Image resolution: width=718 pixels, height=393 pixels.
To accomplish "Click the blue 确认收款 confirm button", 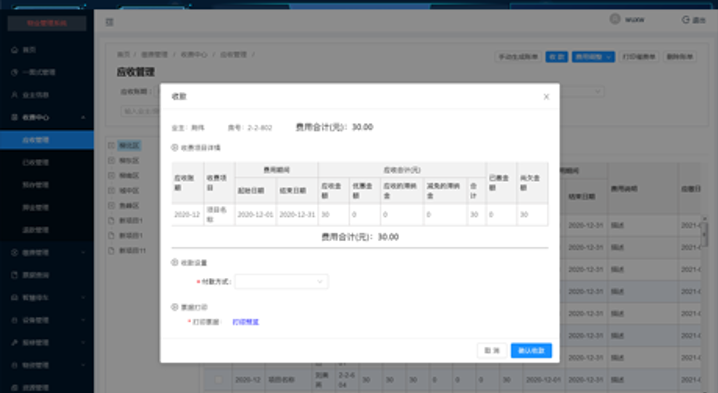I will pos(531,351).
